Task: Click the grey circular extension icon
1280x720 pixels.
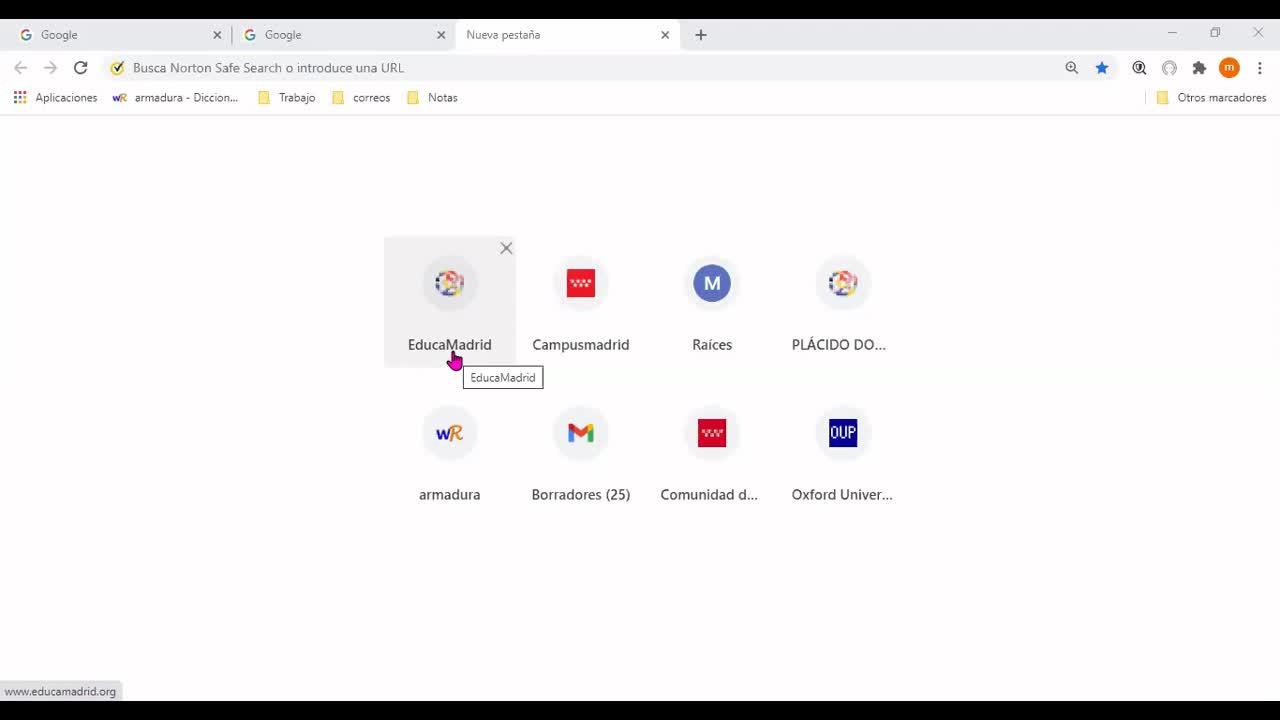Action: [x=1169, y=68]
